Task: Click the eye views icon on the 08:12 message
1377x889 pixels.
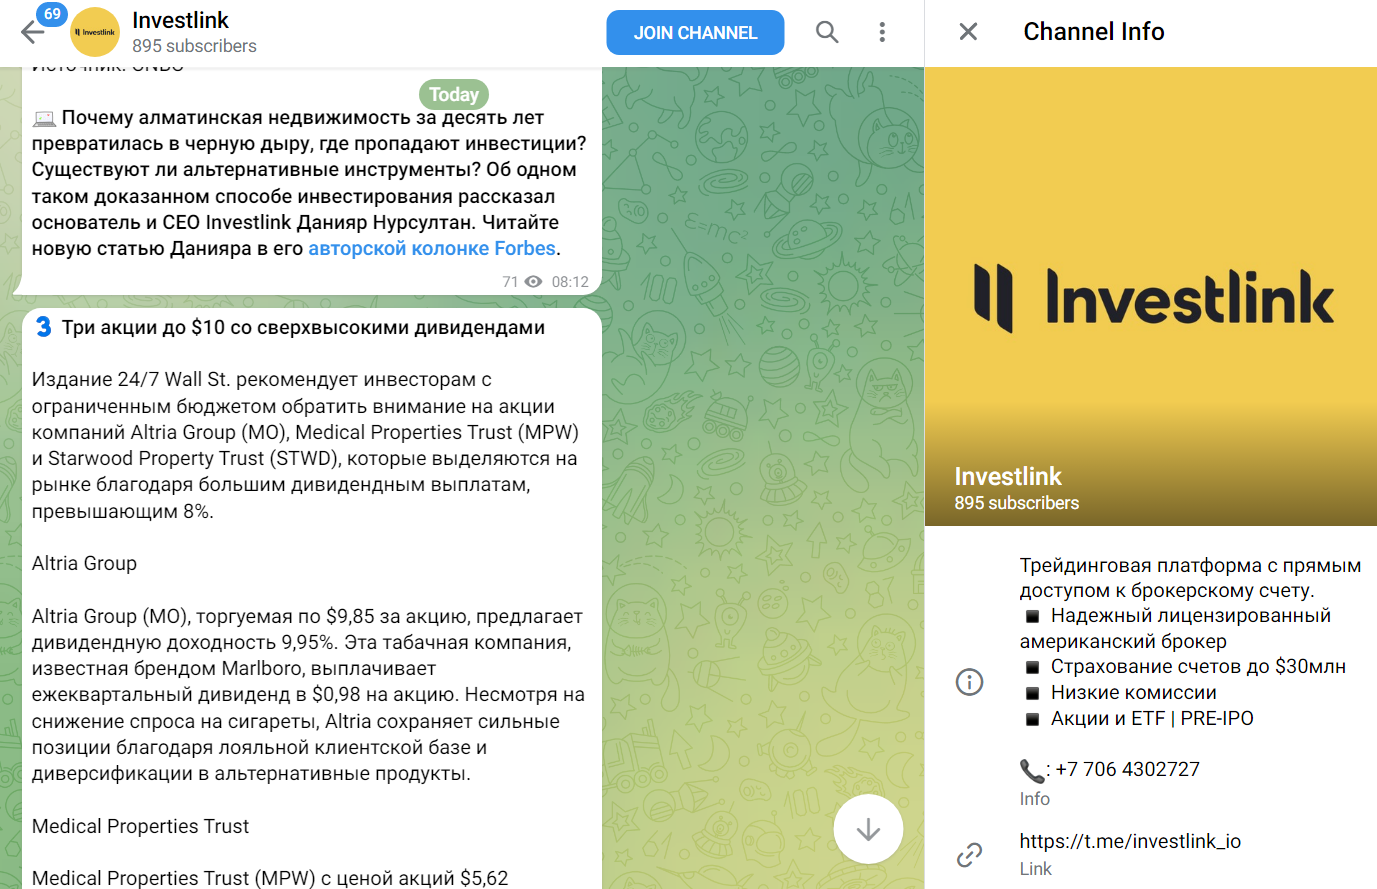Action: pos(534,282)
